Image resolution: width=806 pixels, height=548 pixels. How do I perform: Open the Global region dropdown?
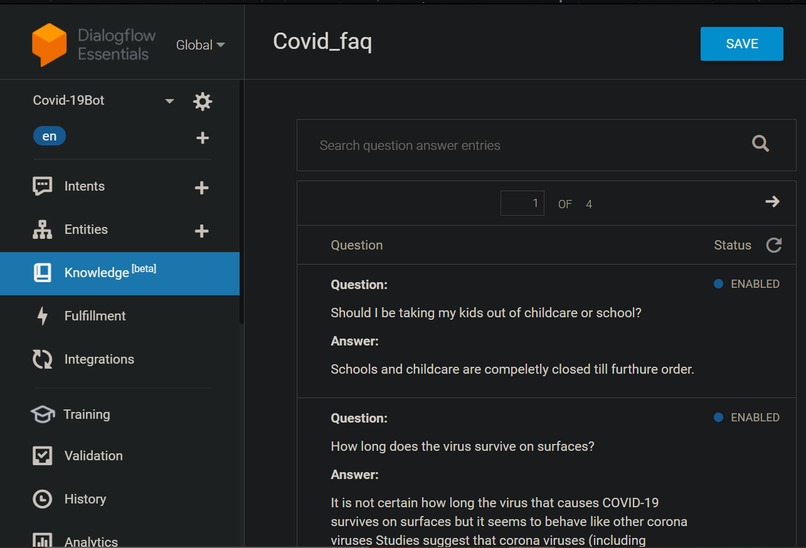(x=200, y=45)
